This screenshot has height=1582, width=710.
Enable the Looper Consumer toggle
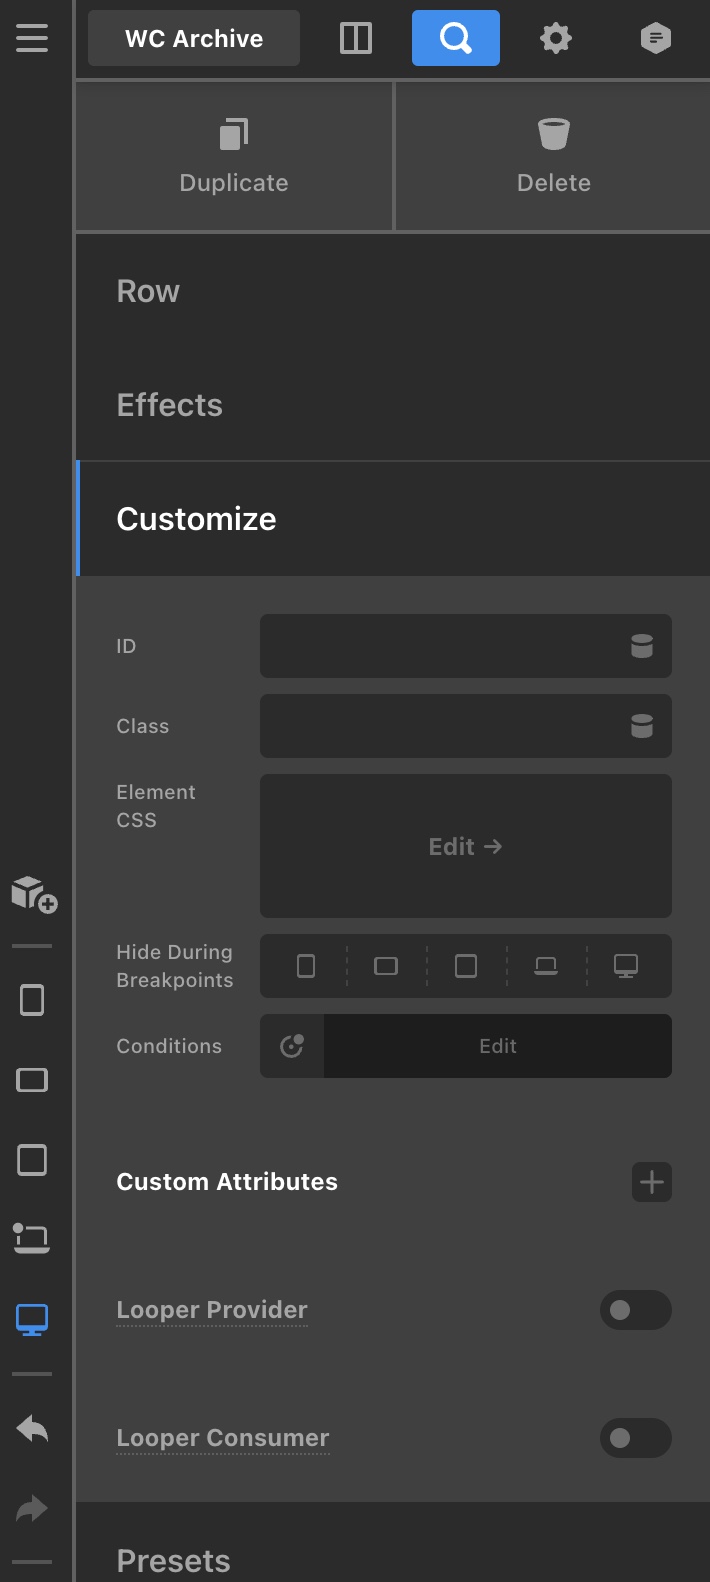click(x=636, y=1438)
